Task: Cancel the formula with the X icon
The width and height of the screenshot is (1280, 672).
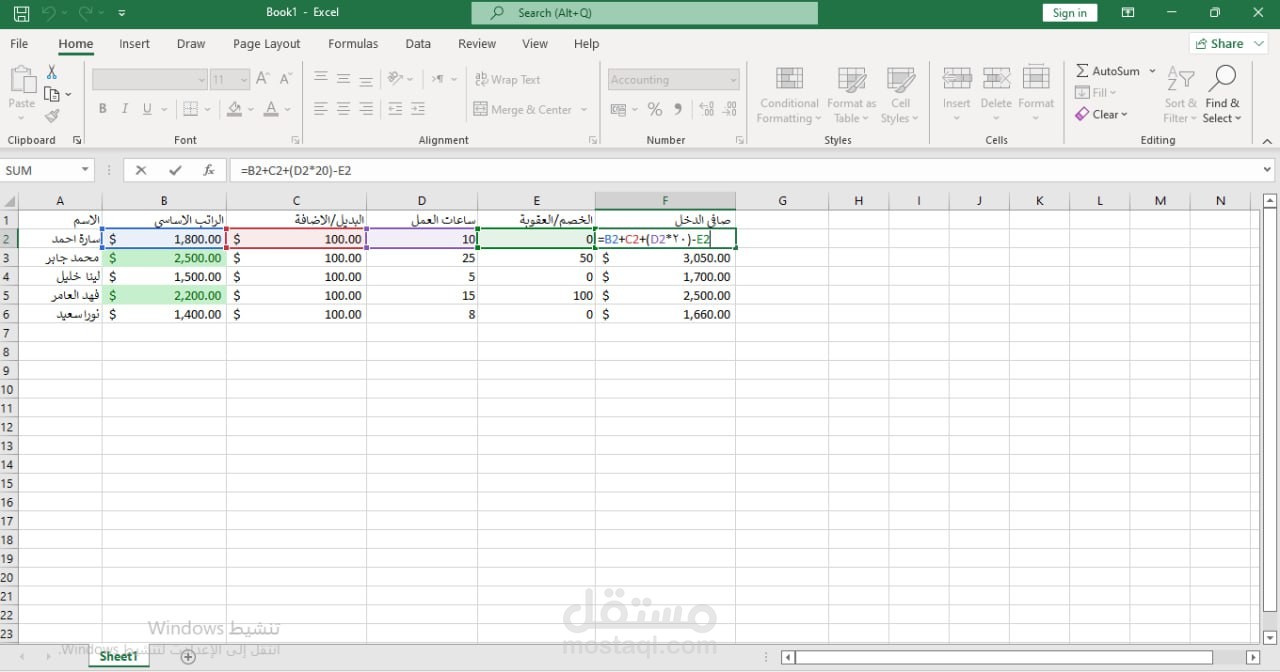Action: coord(141,170)
